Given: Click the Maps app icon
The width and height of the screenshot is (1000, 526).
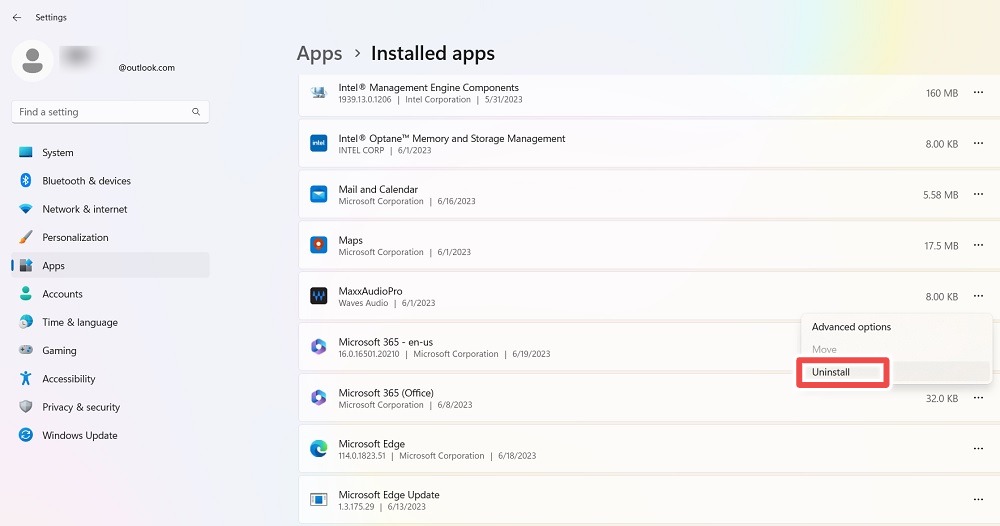Looking at the screenshot, I should pos(318,245).
